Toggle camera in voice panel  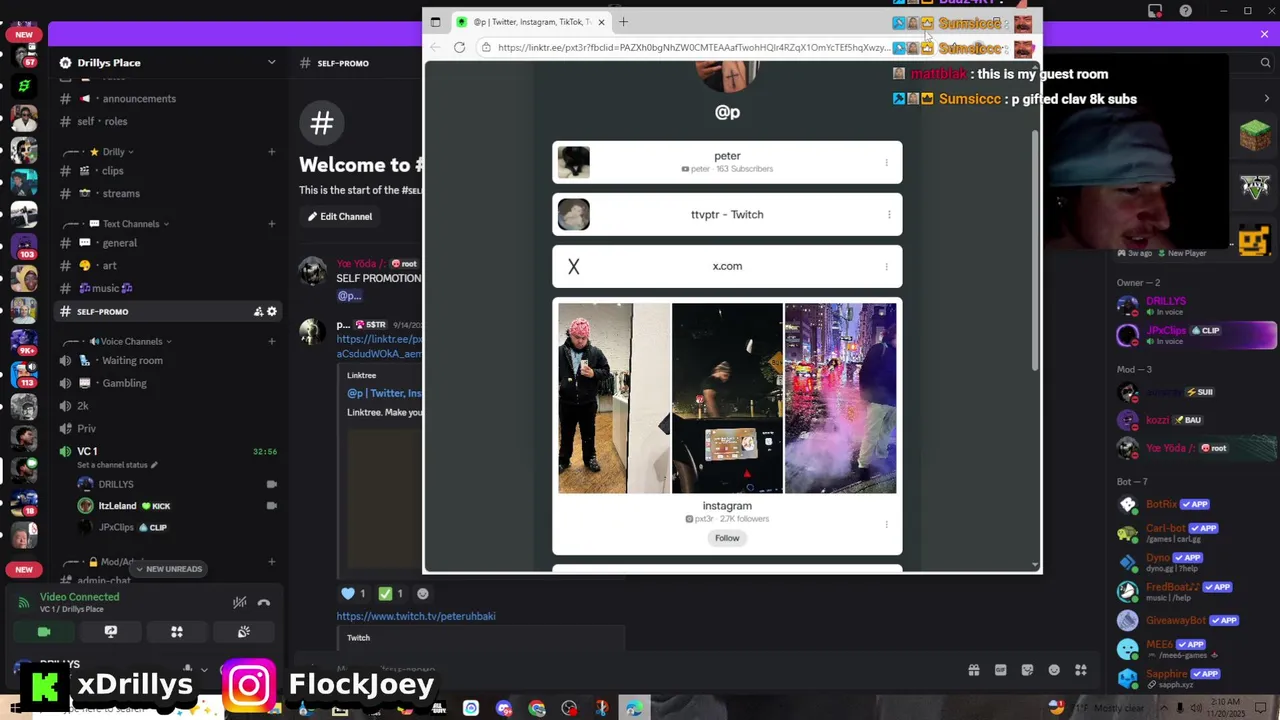point(44,632)
